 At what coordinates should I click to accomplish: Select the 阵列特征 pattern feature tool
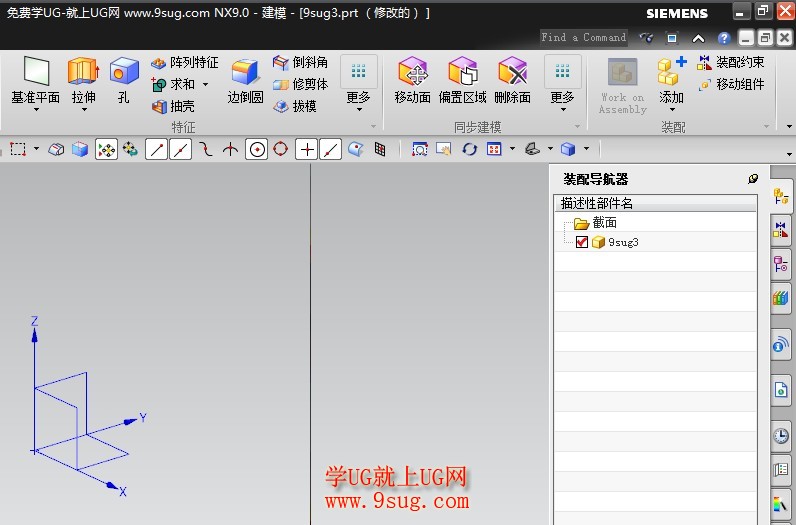pos(185,62)
